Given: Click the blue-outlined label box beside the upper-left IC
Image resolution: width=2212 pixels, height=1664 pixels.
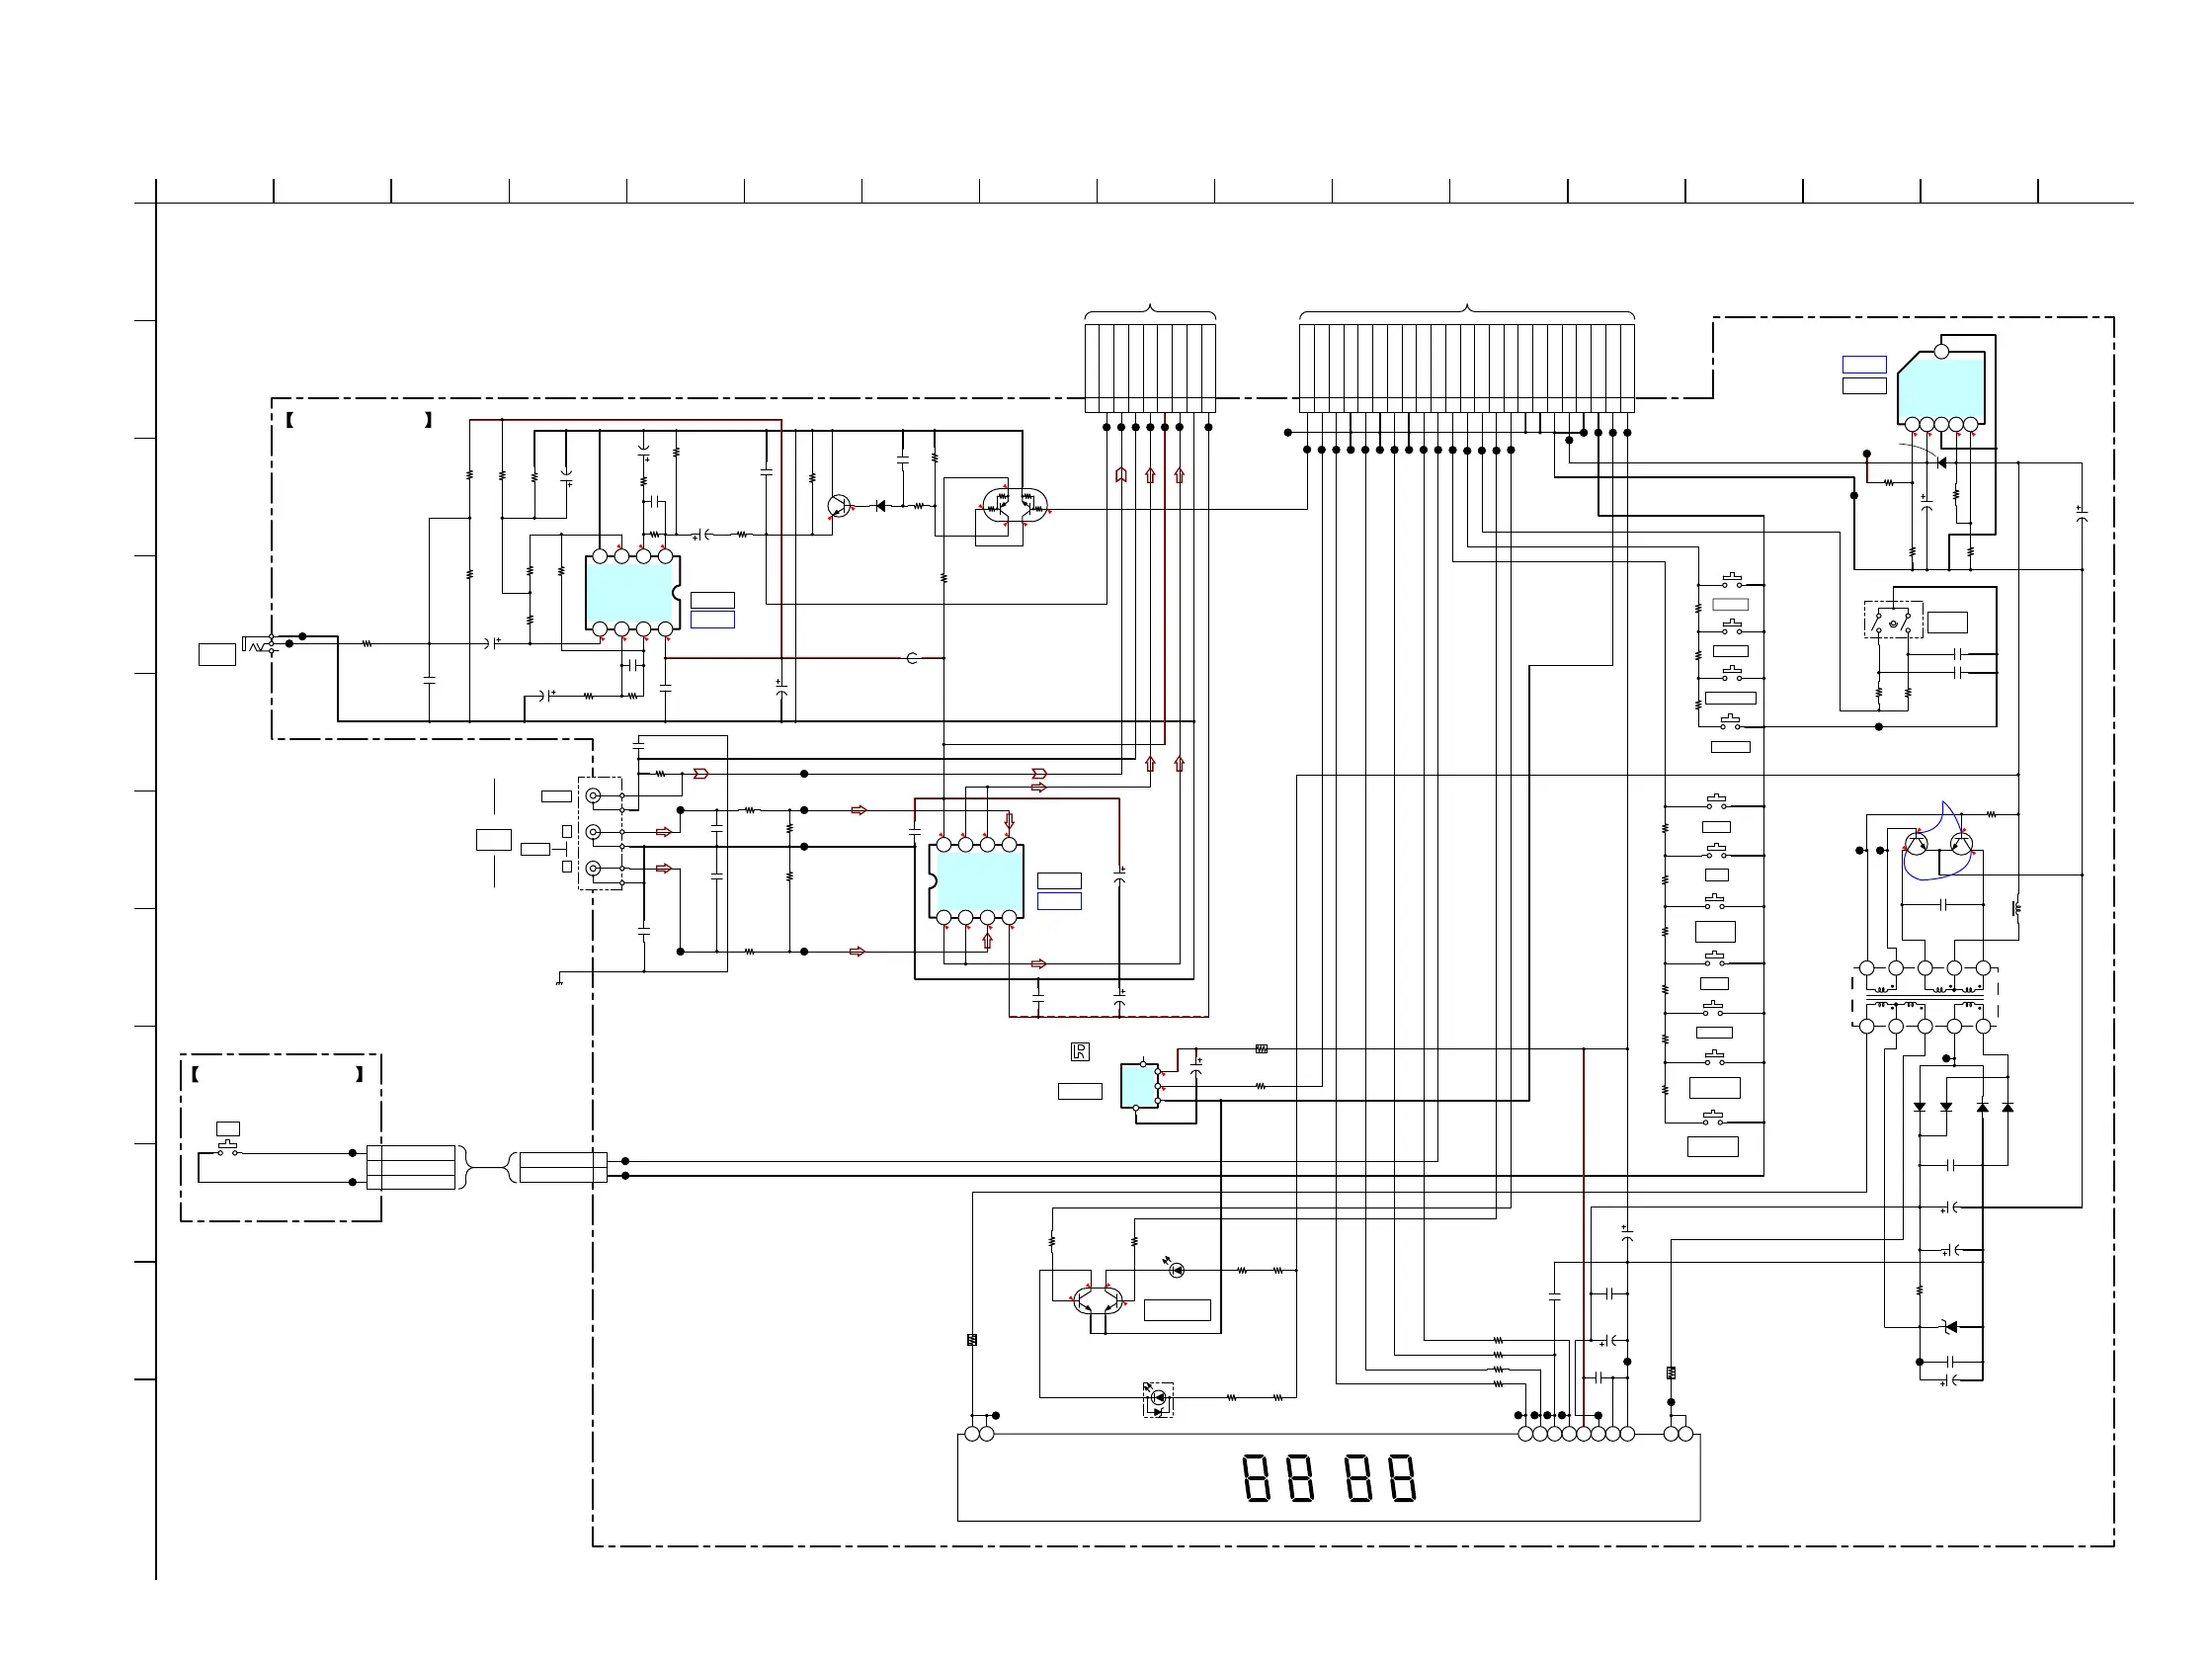Looking at the screenshot, I should pos(713,620).
